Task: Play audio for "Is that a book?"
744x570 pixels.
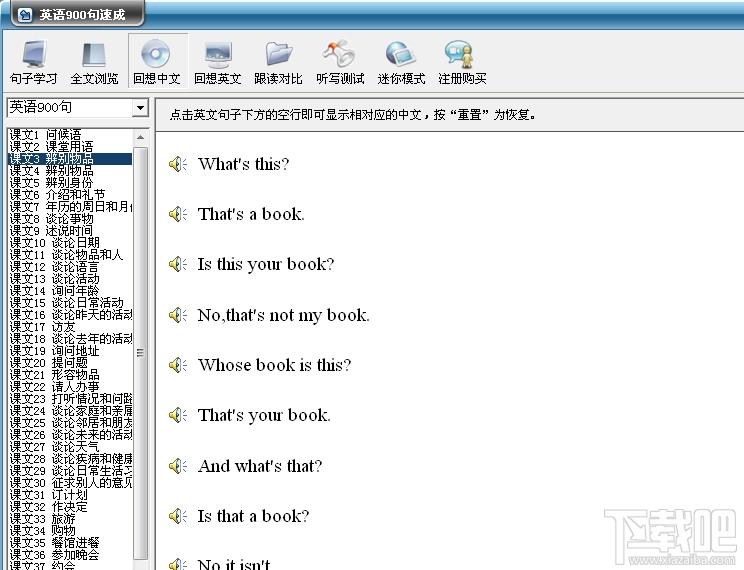Action: 178,516
